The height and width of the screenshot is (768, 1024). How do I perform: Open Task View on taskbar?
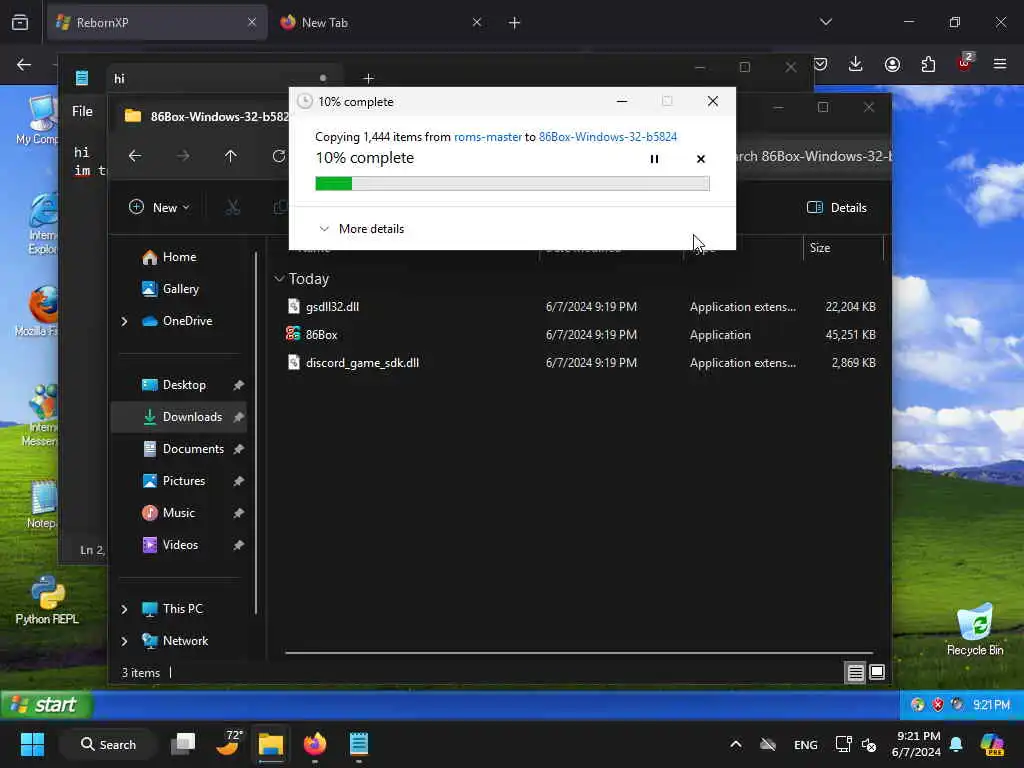(x=183, y=744)
